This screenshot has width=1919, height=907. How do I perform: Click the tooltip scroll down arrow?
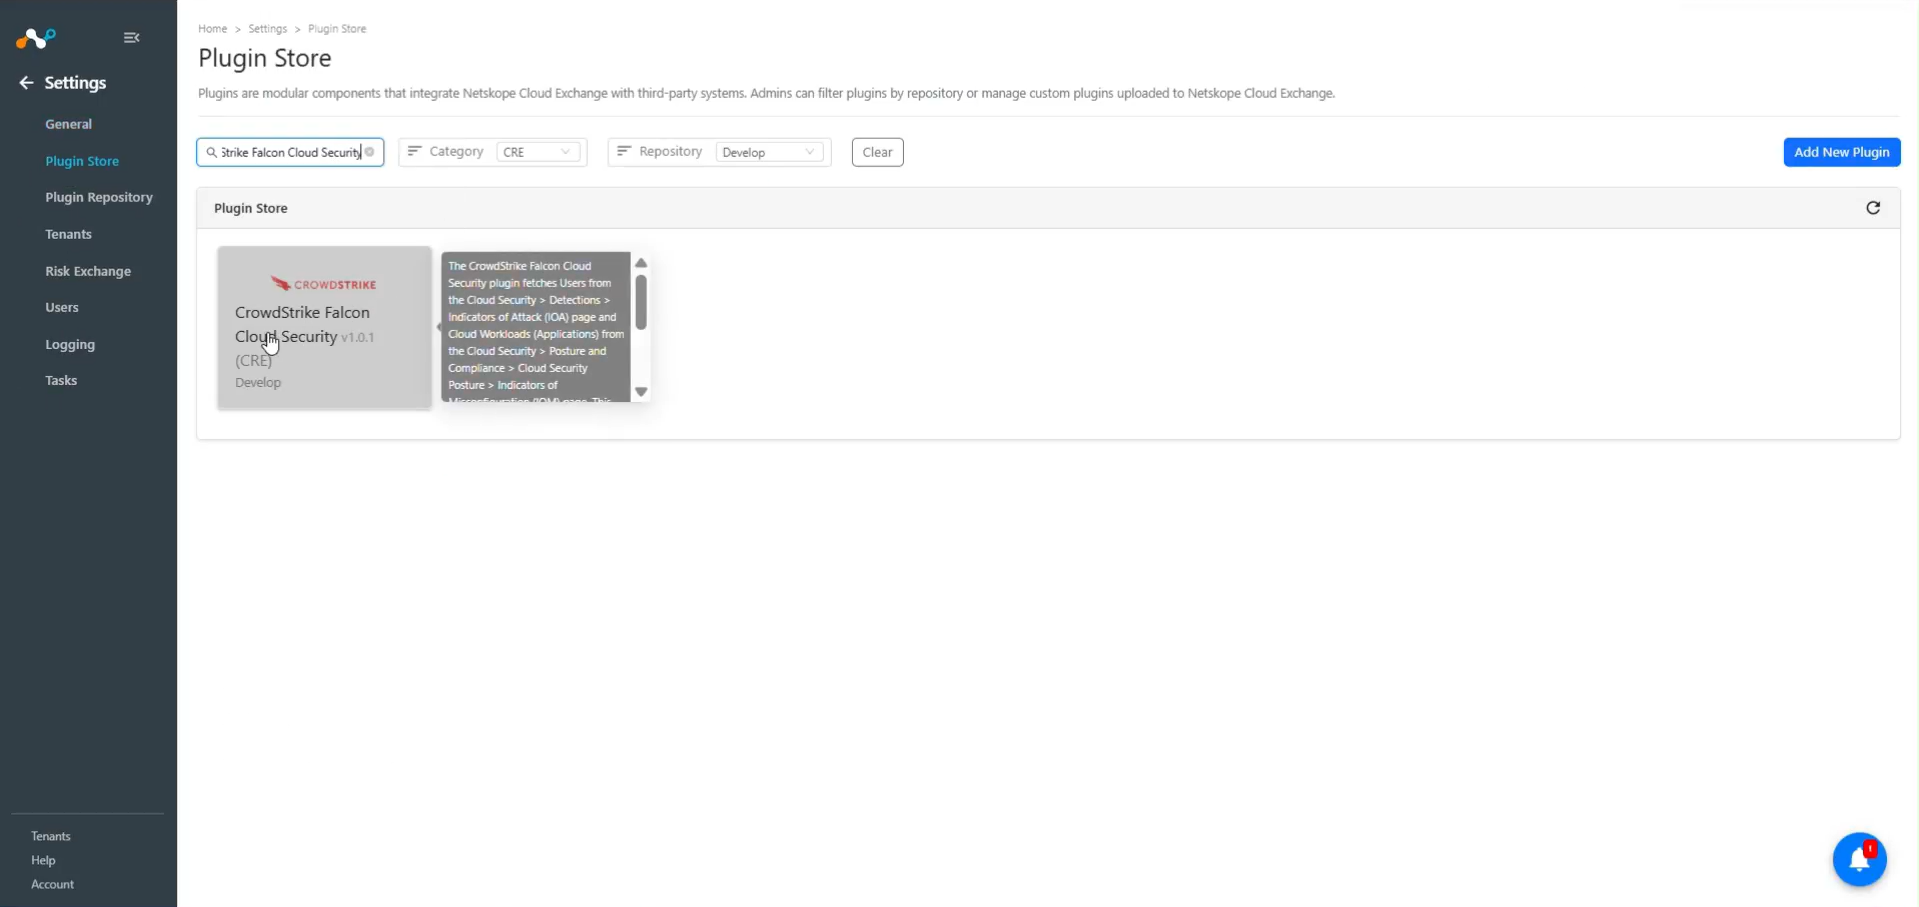641,392
